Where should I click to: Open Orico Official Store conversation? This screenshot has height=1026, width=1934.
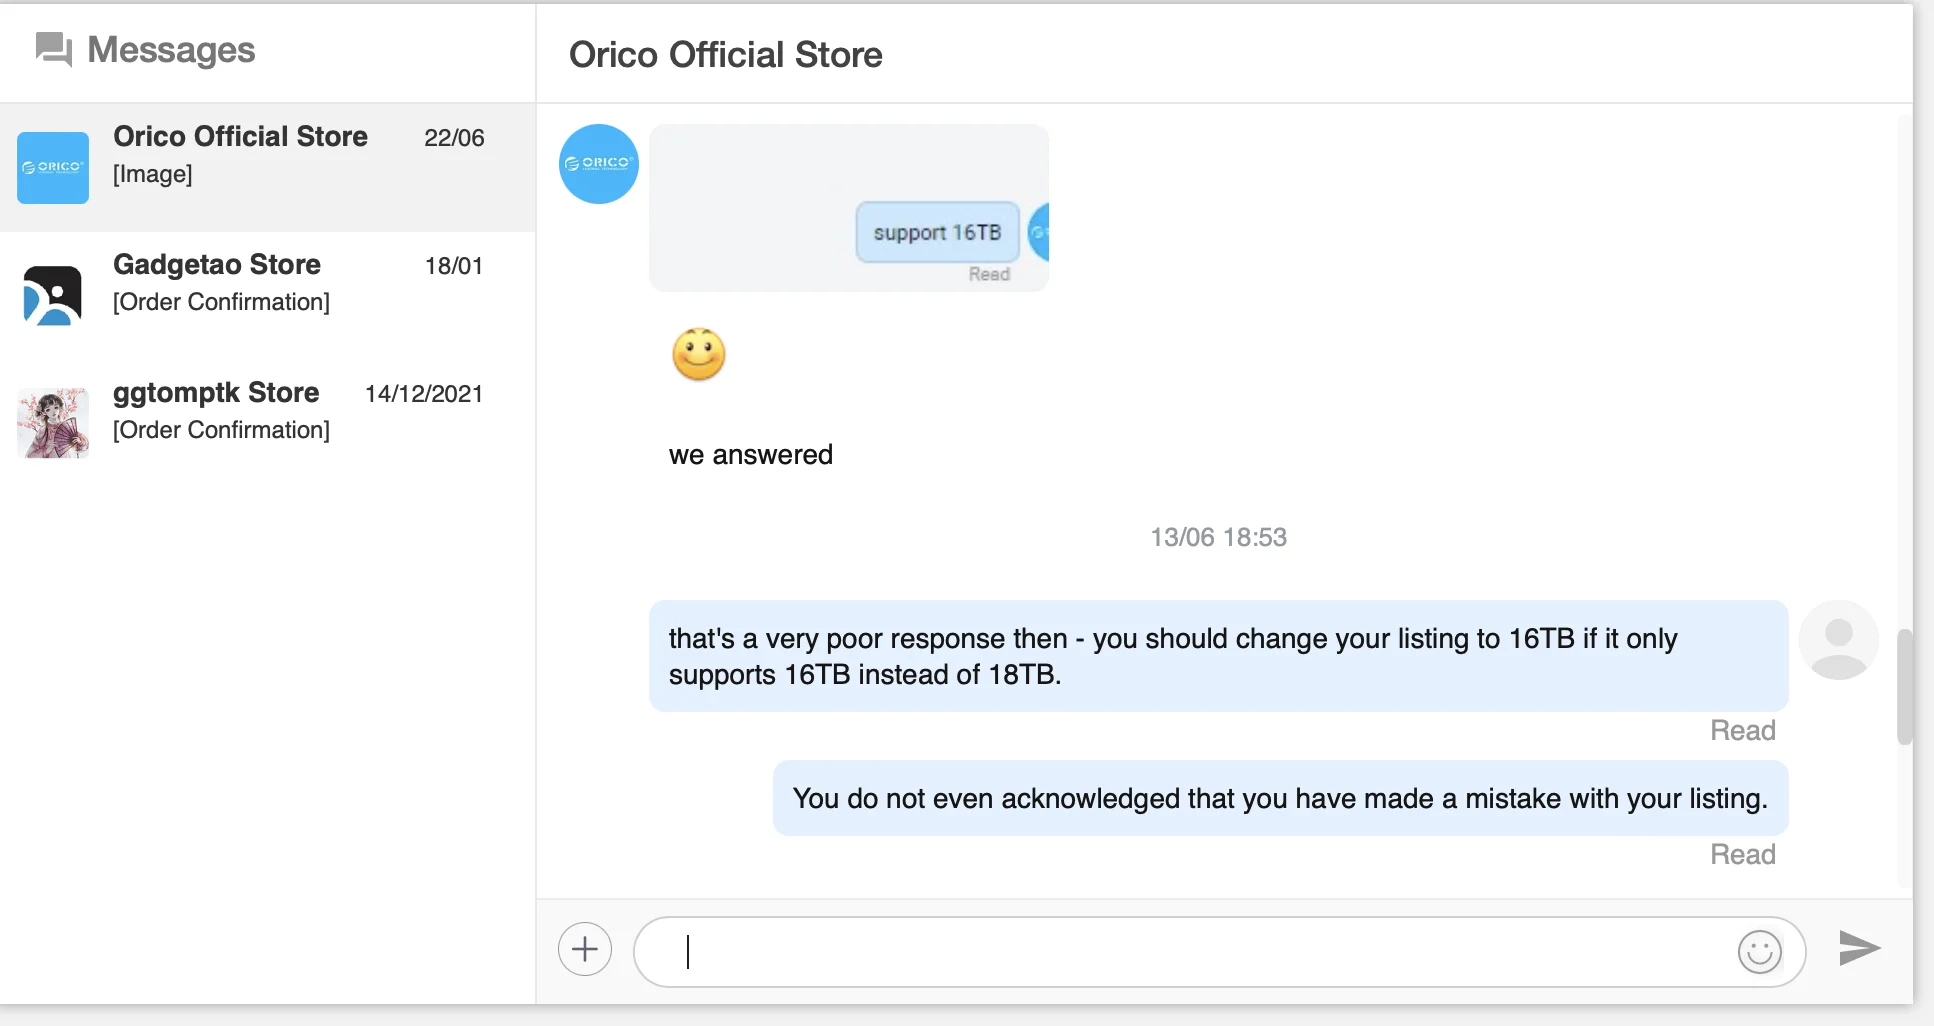[x=267, y=167]
